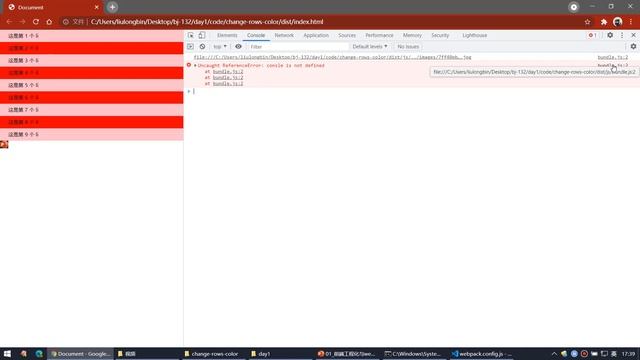This screenshot has height=360, width=640.
Task: Show the console sidebar icon
Action: 190,47
